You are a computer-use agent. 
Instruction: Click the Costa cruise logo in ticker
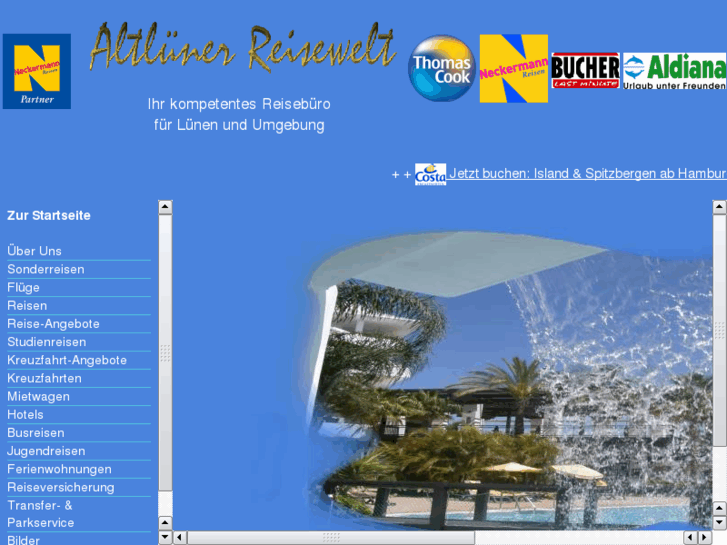click(430, 174)
